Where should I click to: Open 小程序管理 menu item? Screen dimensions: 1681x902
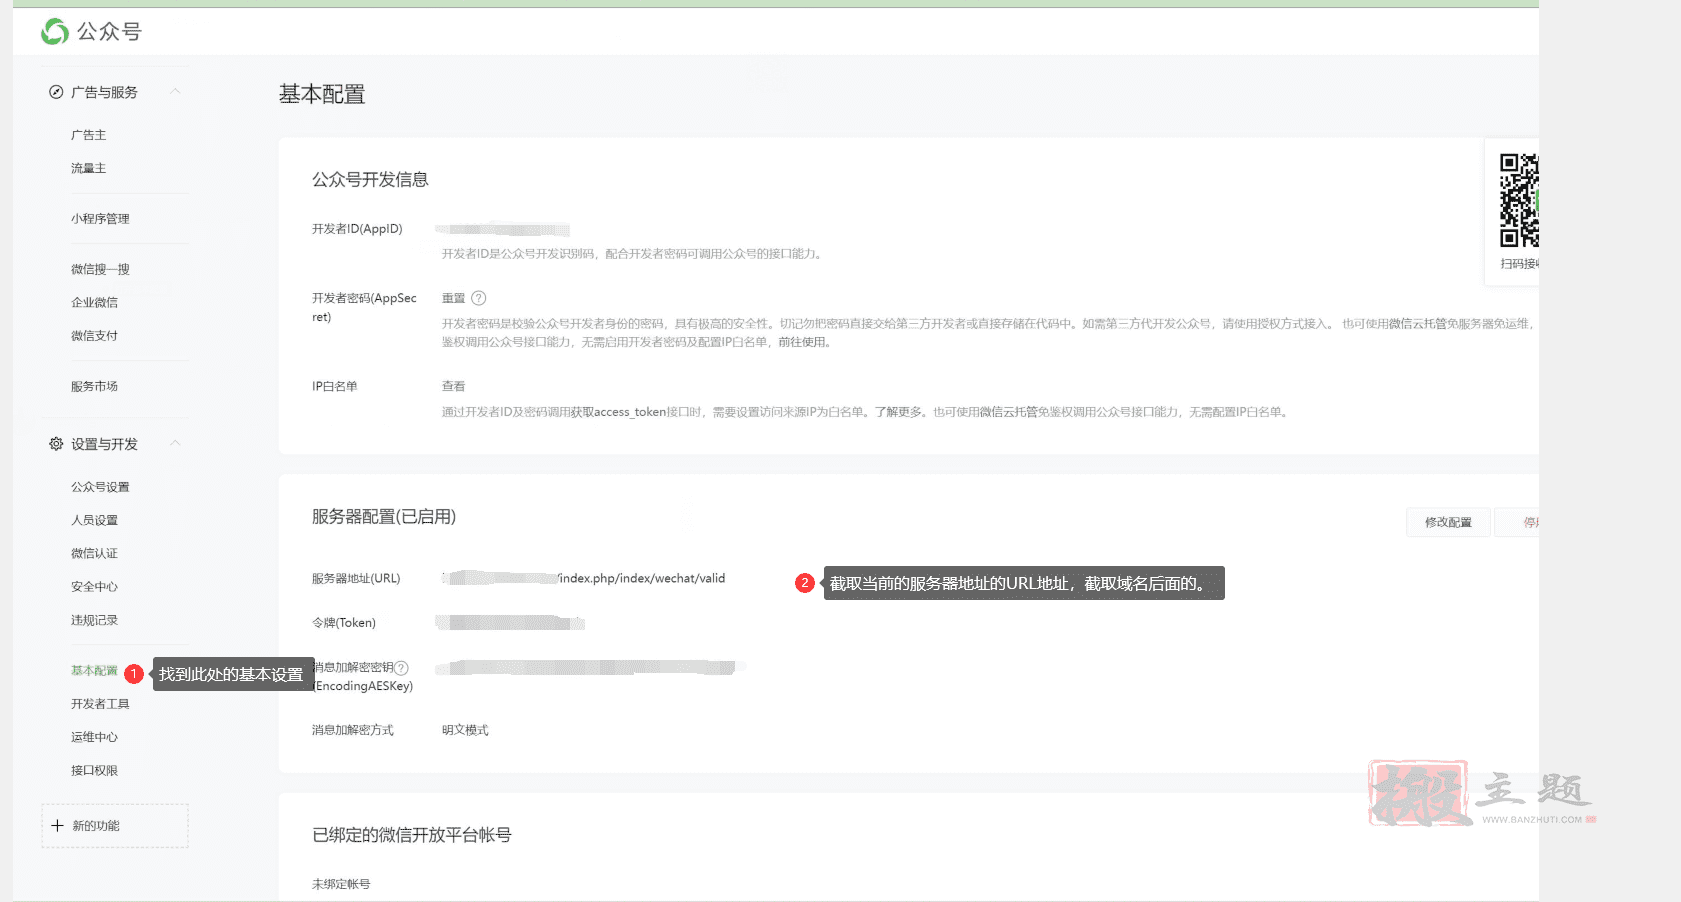click(x=100, y=219)
